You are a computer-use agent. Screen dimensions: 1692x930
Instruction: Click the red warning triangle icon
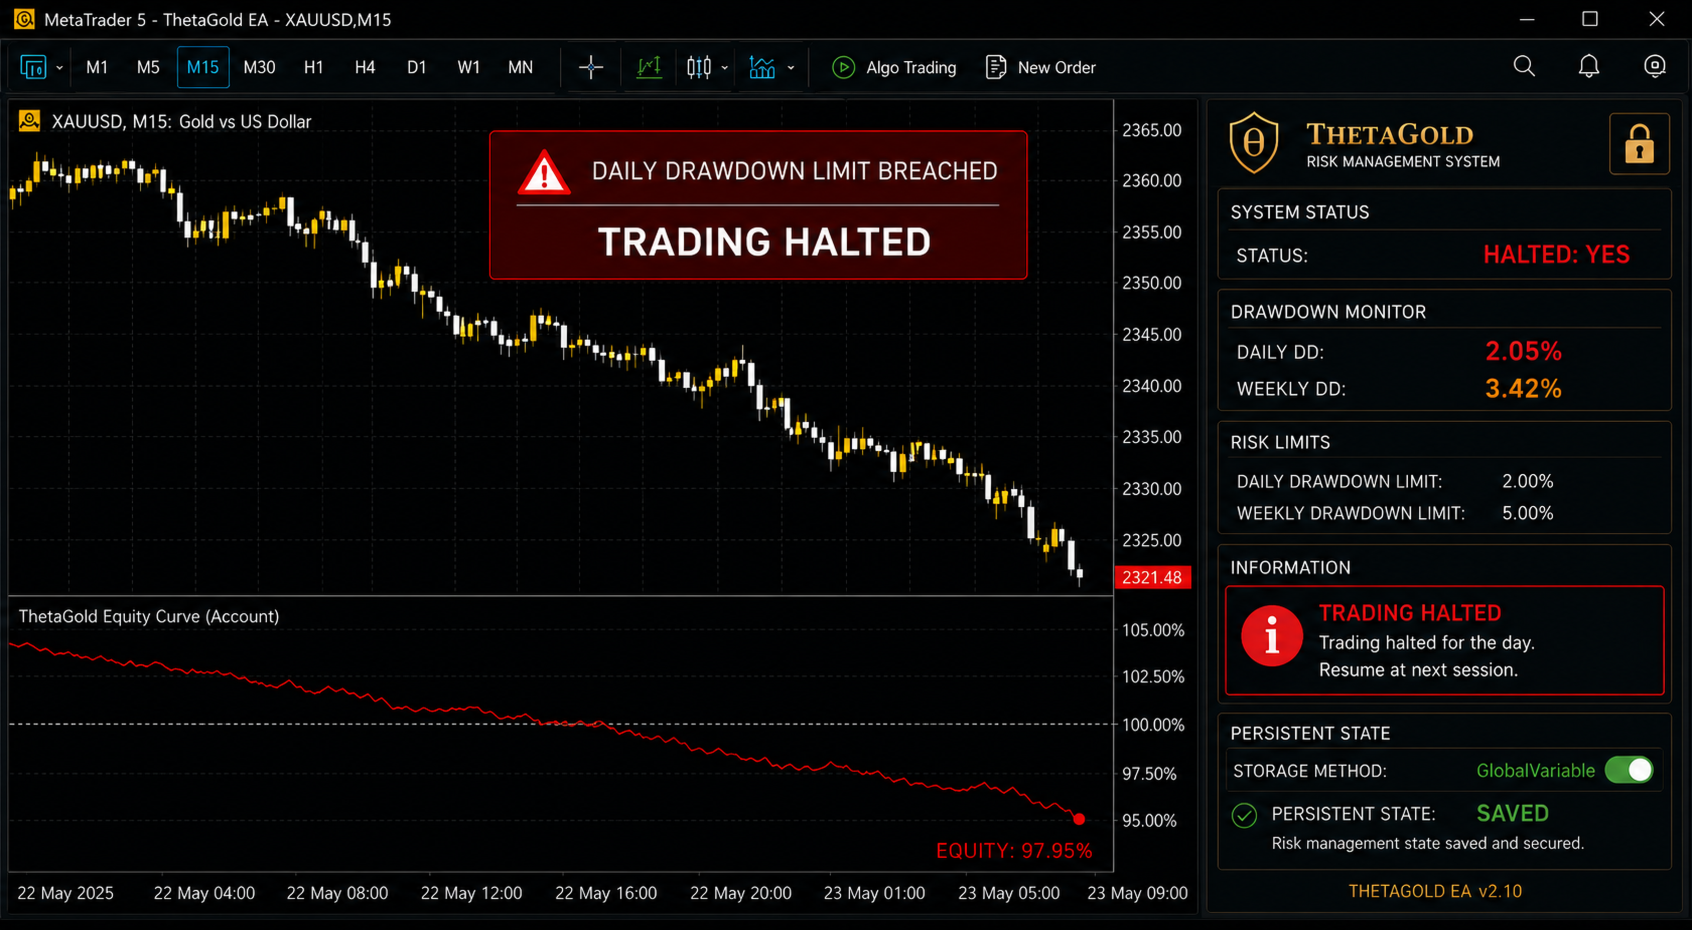click(544, 173)
